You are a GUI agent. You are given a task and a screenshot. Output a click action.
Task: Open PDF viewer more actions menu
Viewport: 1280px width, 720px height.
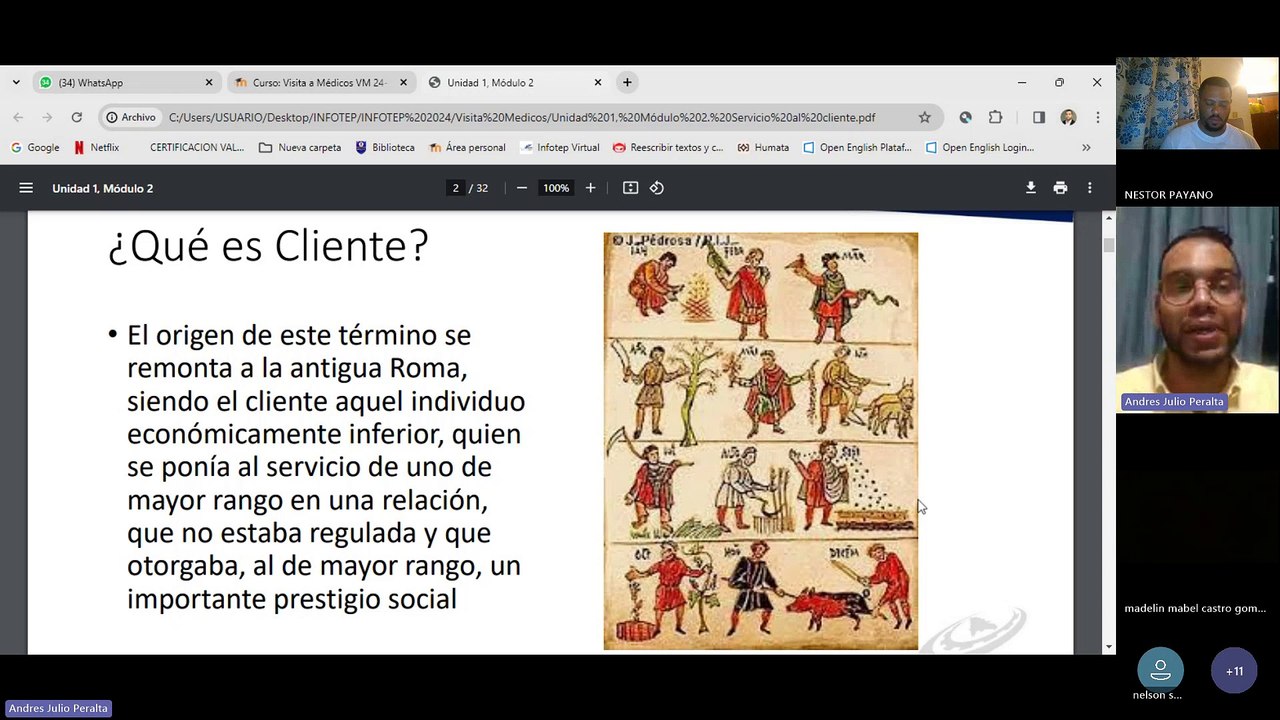coord(1089,188)
